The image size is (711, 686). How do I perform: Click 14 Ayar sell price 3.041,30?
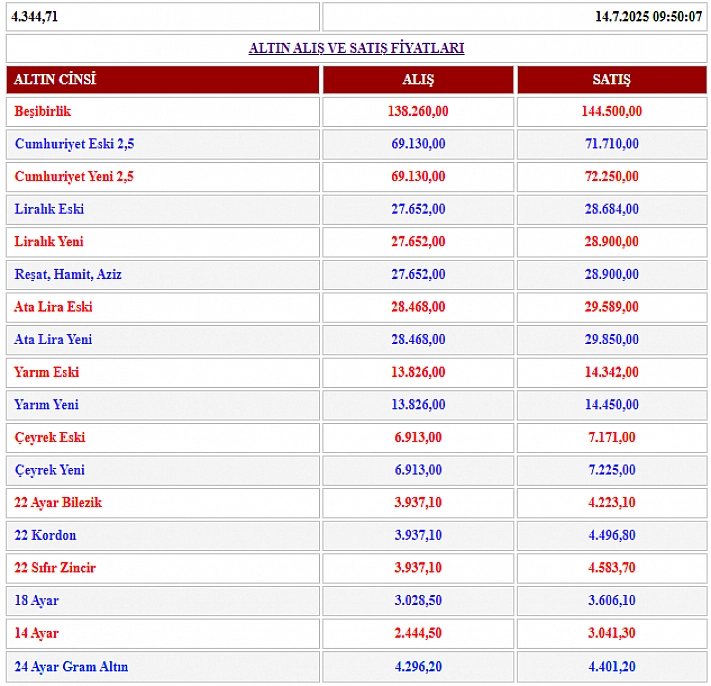click(x=611, y=633)
